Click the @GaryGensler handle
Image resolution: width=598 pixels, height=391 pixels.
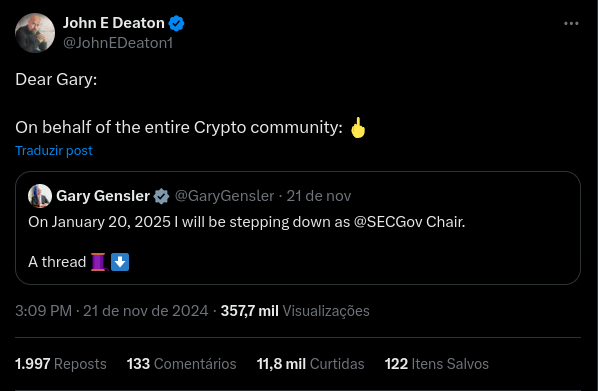(x=224, y=196)
